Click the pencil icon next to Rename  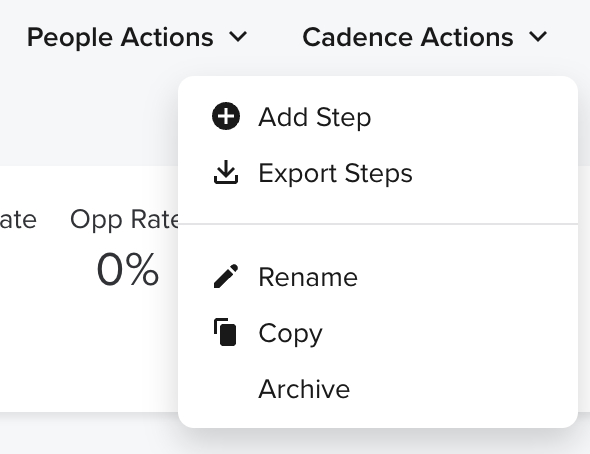[x=226, y=276]
